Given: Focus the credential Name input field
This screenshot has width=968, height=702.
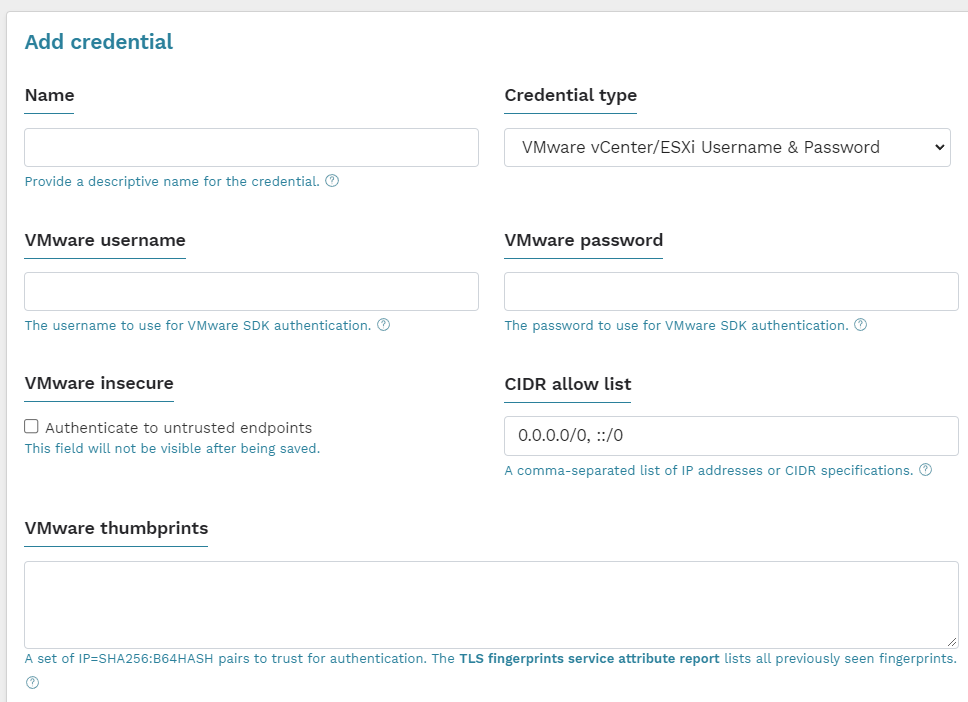Looking at the screenshot, I should click(251, 148).
